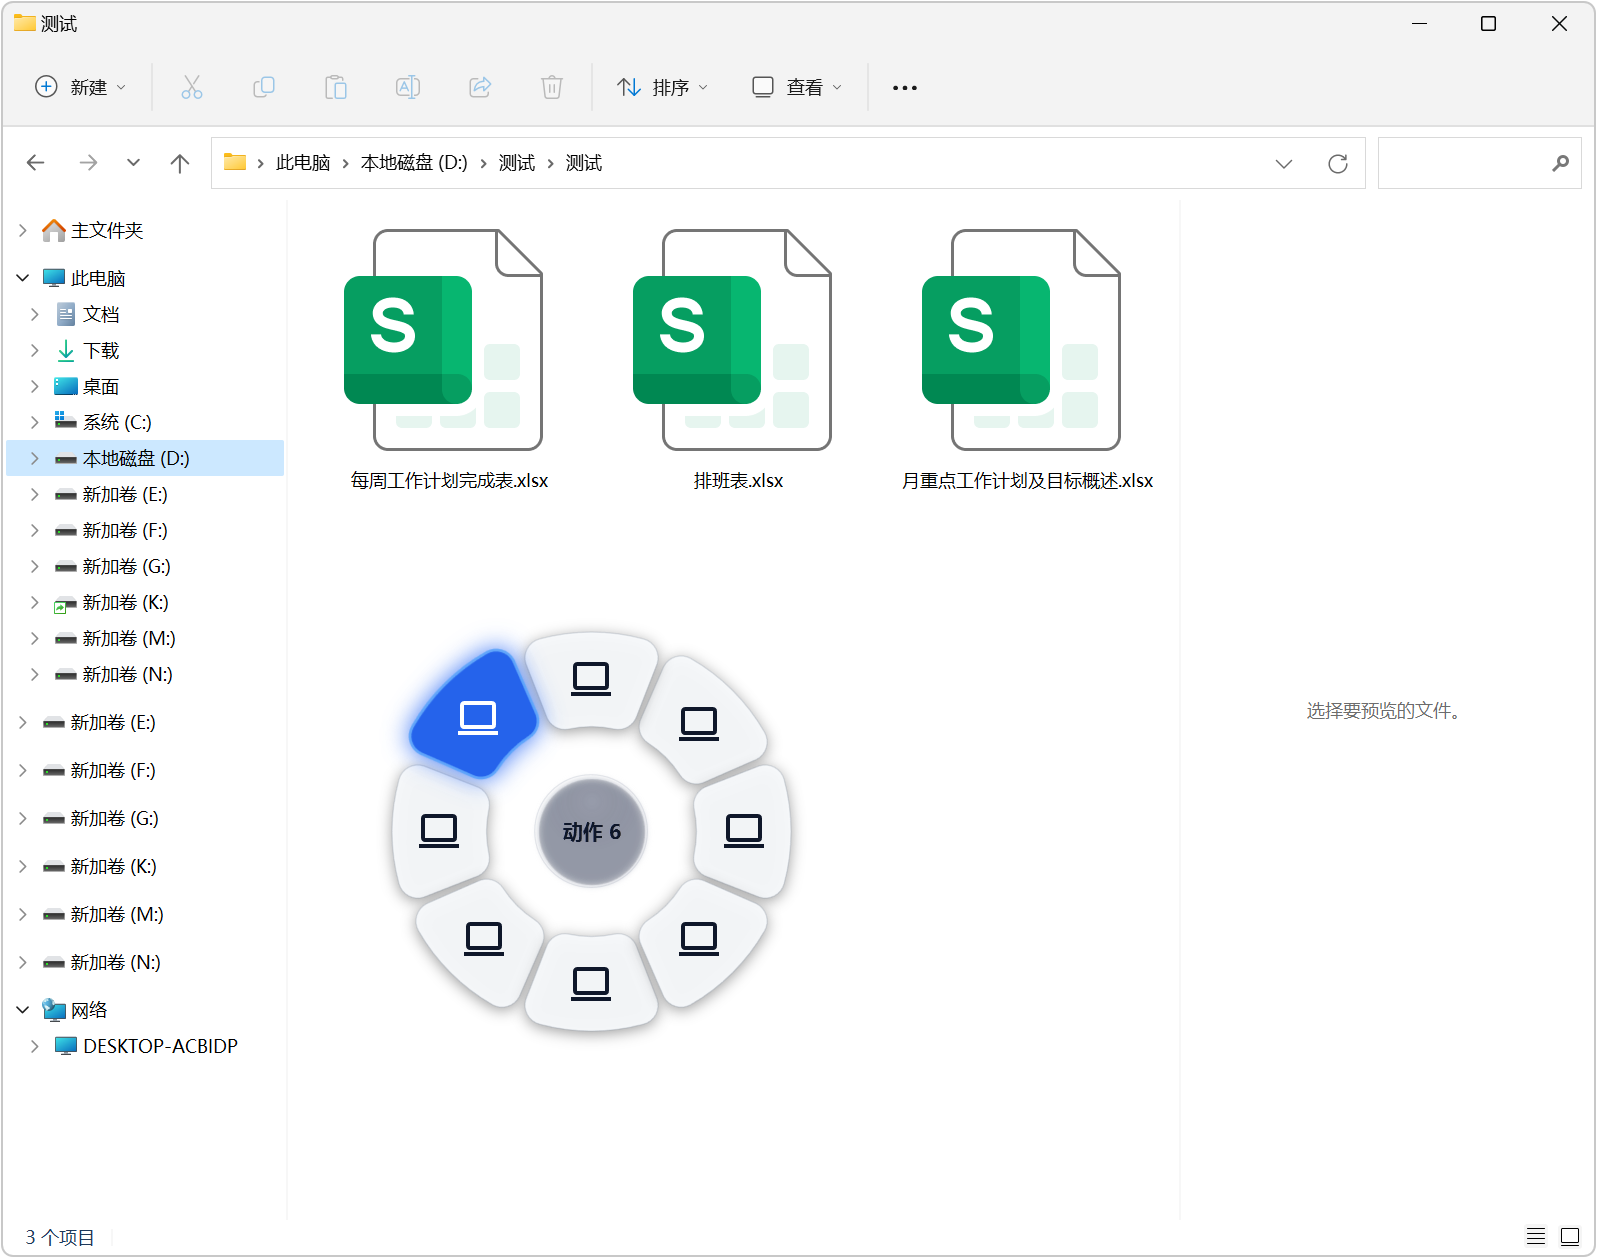This screenshot has width=1597, height=1258.
Task: Collapse the 网络 tree node
Action: coord(23,1010)
